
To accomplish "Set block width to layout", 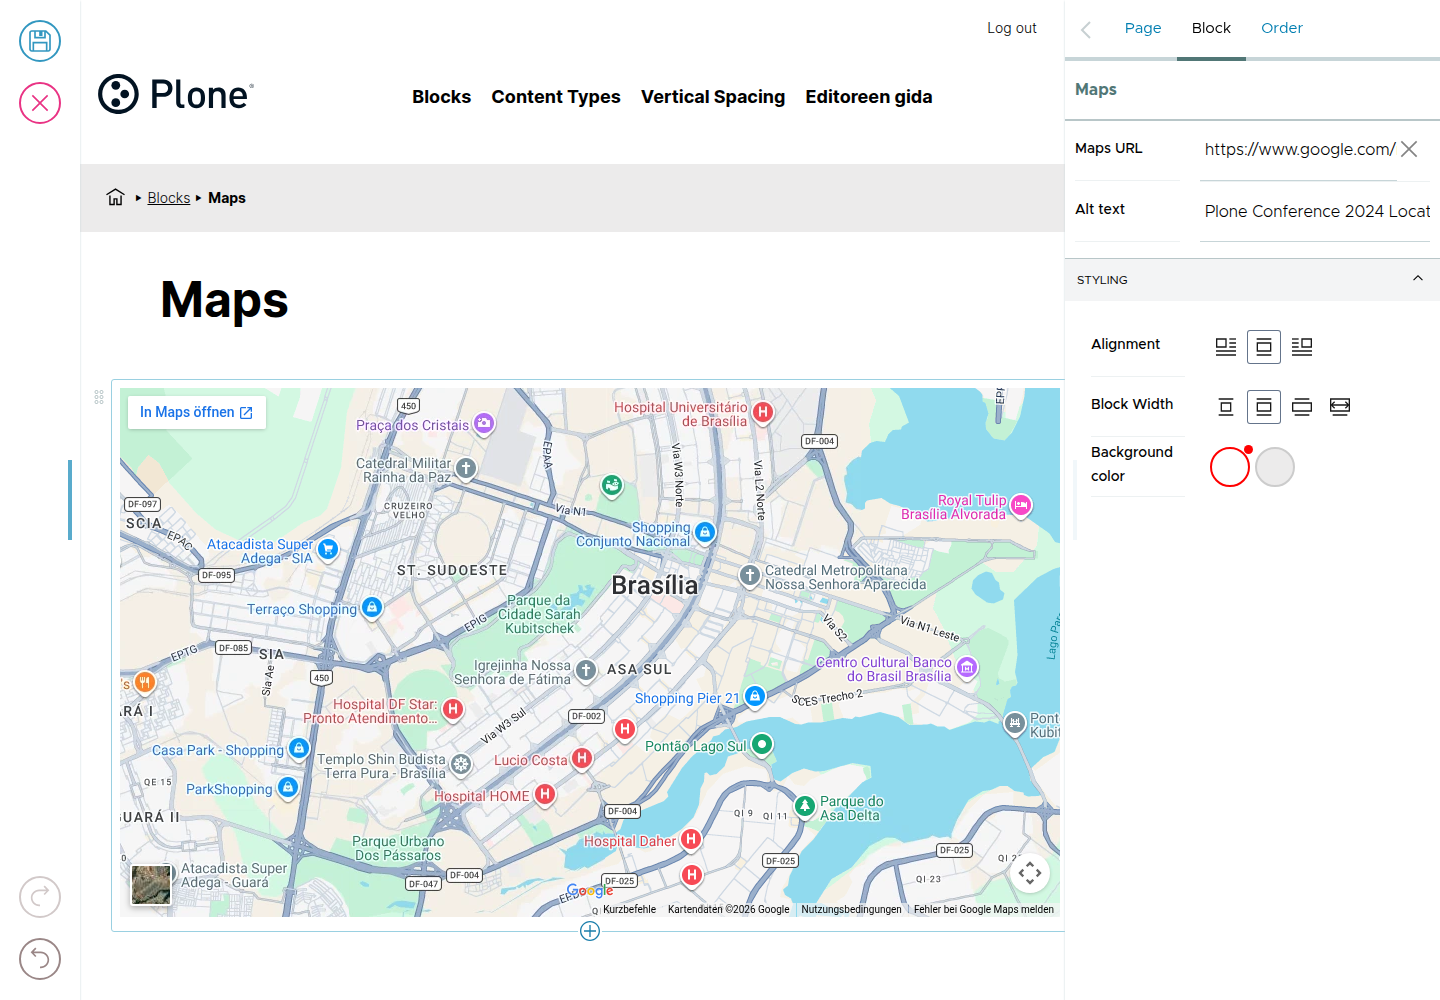I will (1302, 406).
